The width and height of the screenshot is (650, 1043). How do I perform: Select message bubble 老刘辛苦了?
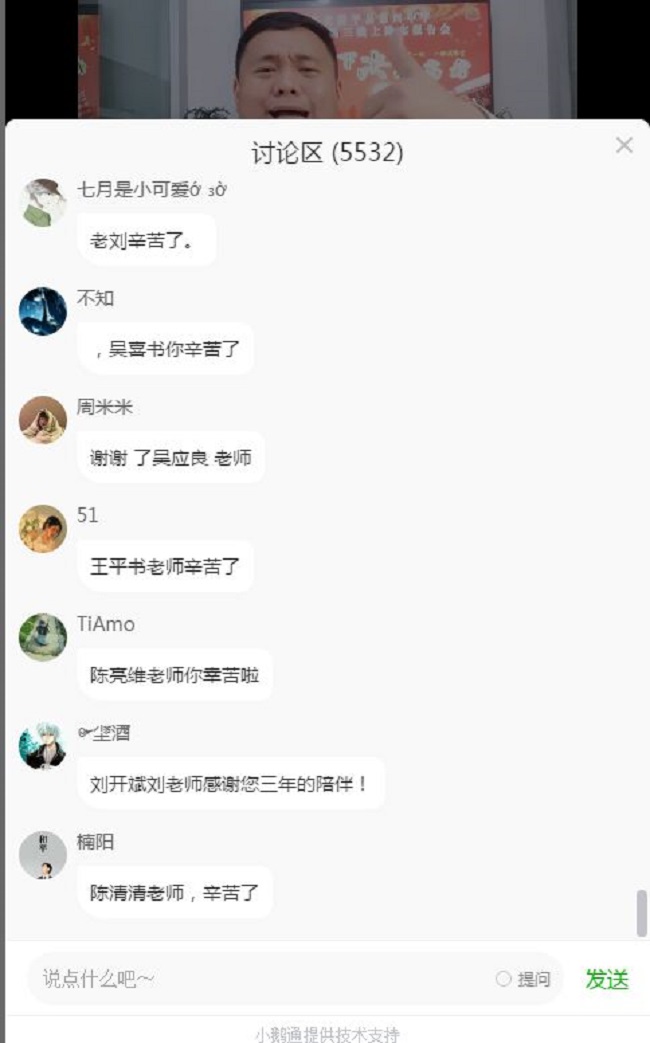tap(146, 240)
